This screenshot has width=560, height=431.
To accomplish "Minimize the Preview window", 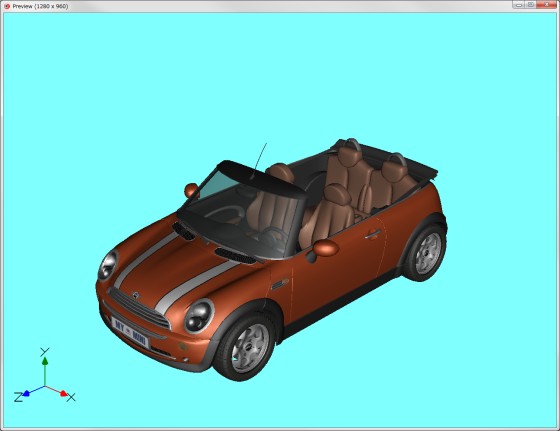I will point(519,5).
